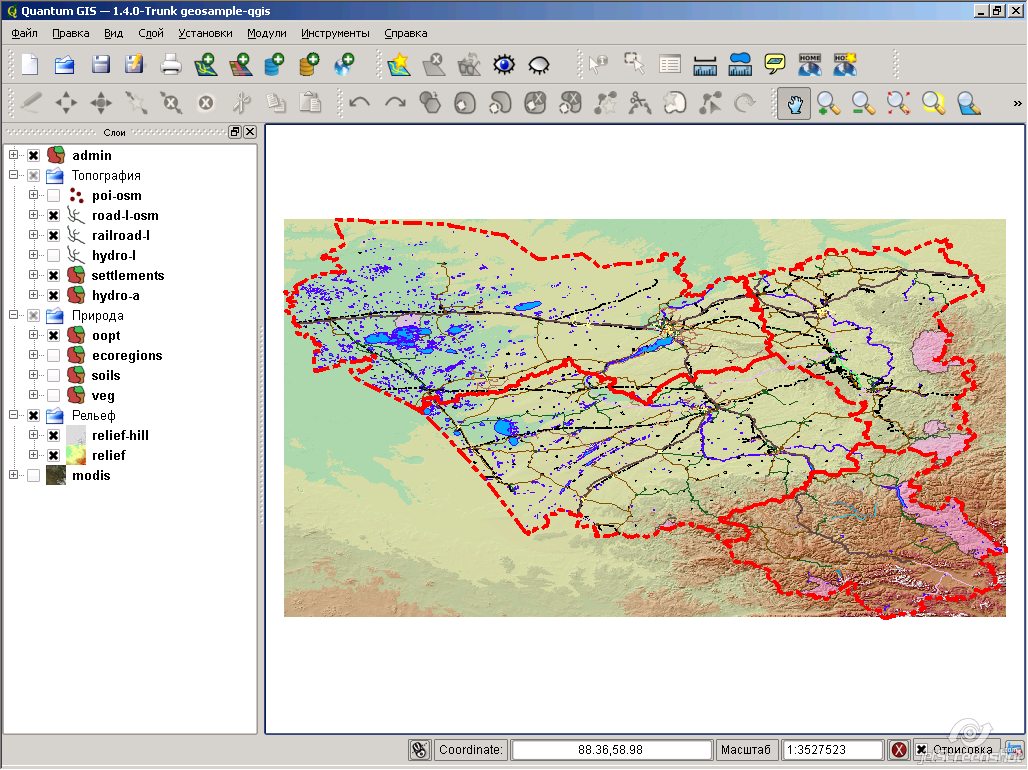Image resolution: width=1028 pixels, height=770 pixels.
Task: Select the relief layer name in the tree
Action: (x=109, y=455)
